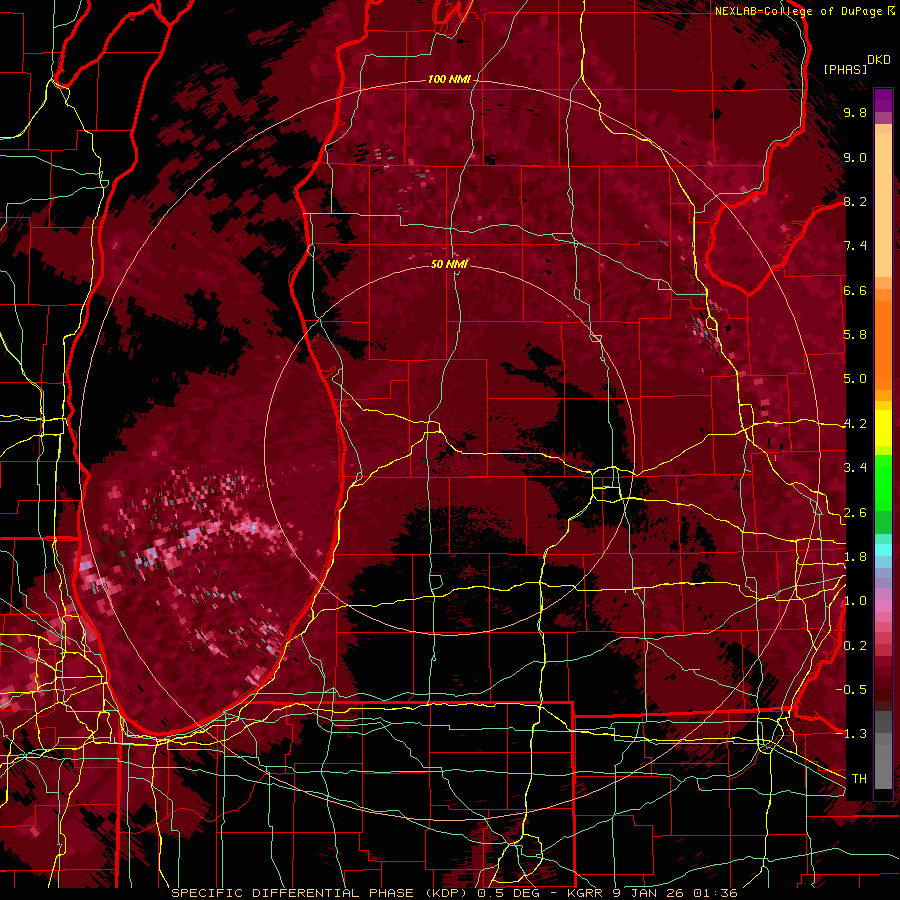900x900 pixels.
Task: Click the 6.6 scale value
Action: pos(855,290)
